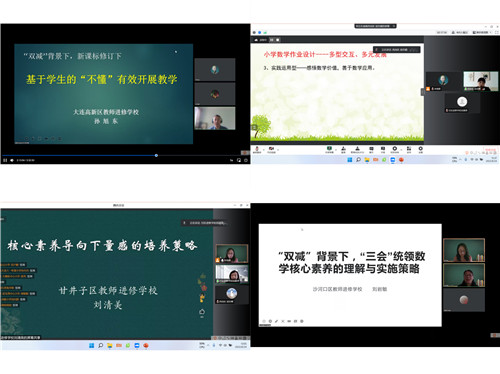Expand camera options arrow
The height and width of the screenshot is (374, 500).
click(x=278, y=150)
